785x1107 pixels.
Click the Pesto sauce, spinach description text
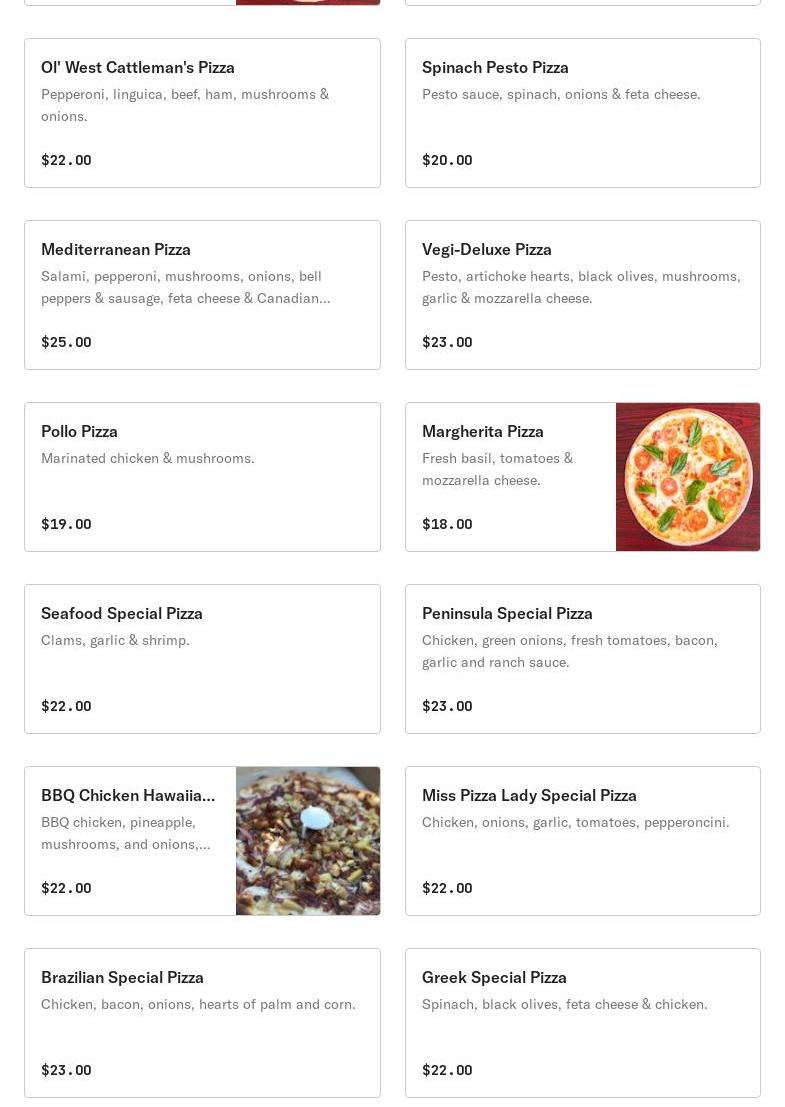[x=561, y=95]
